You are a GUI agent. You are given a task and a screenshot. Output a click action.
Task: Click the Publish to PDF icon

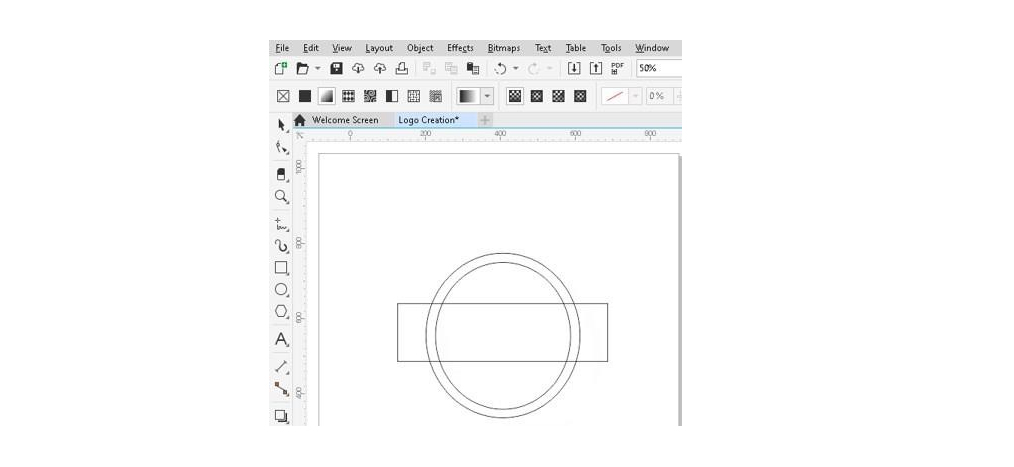(617, 68)
